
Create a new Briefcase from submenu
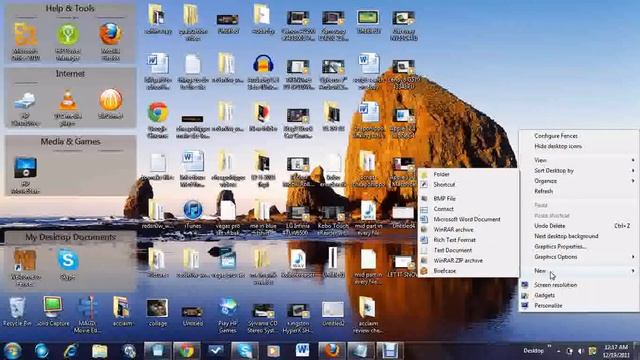(468, 271)
